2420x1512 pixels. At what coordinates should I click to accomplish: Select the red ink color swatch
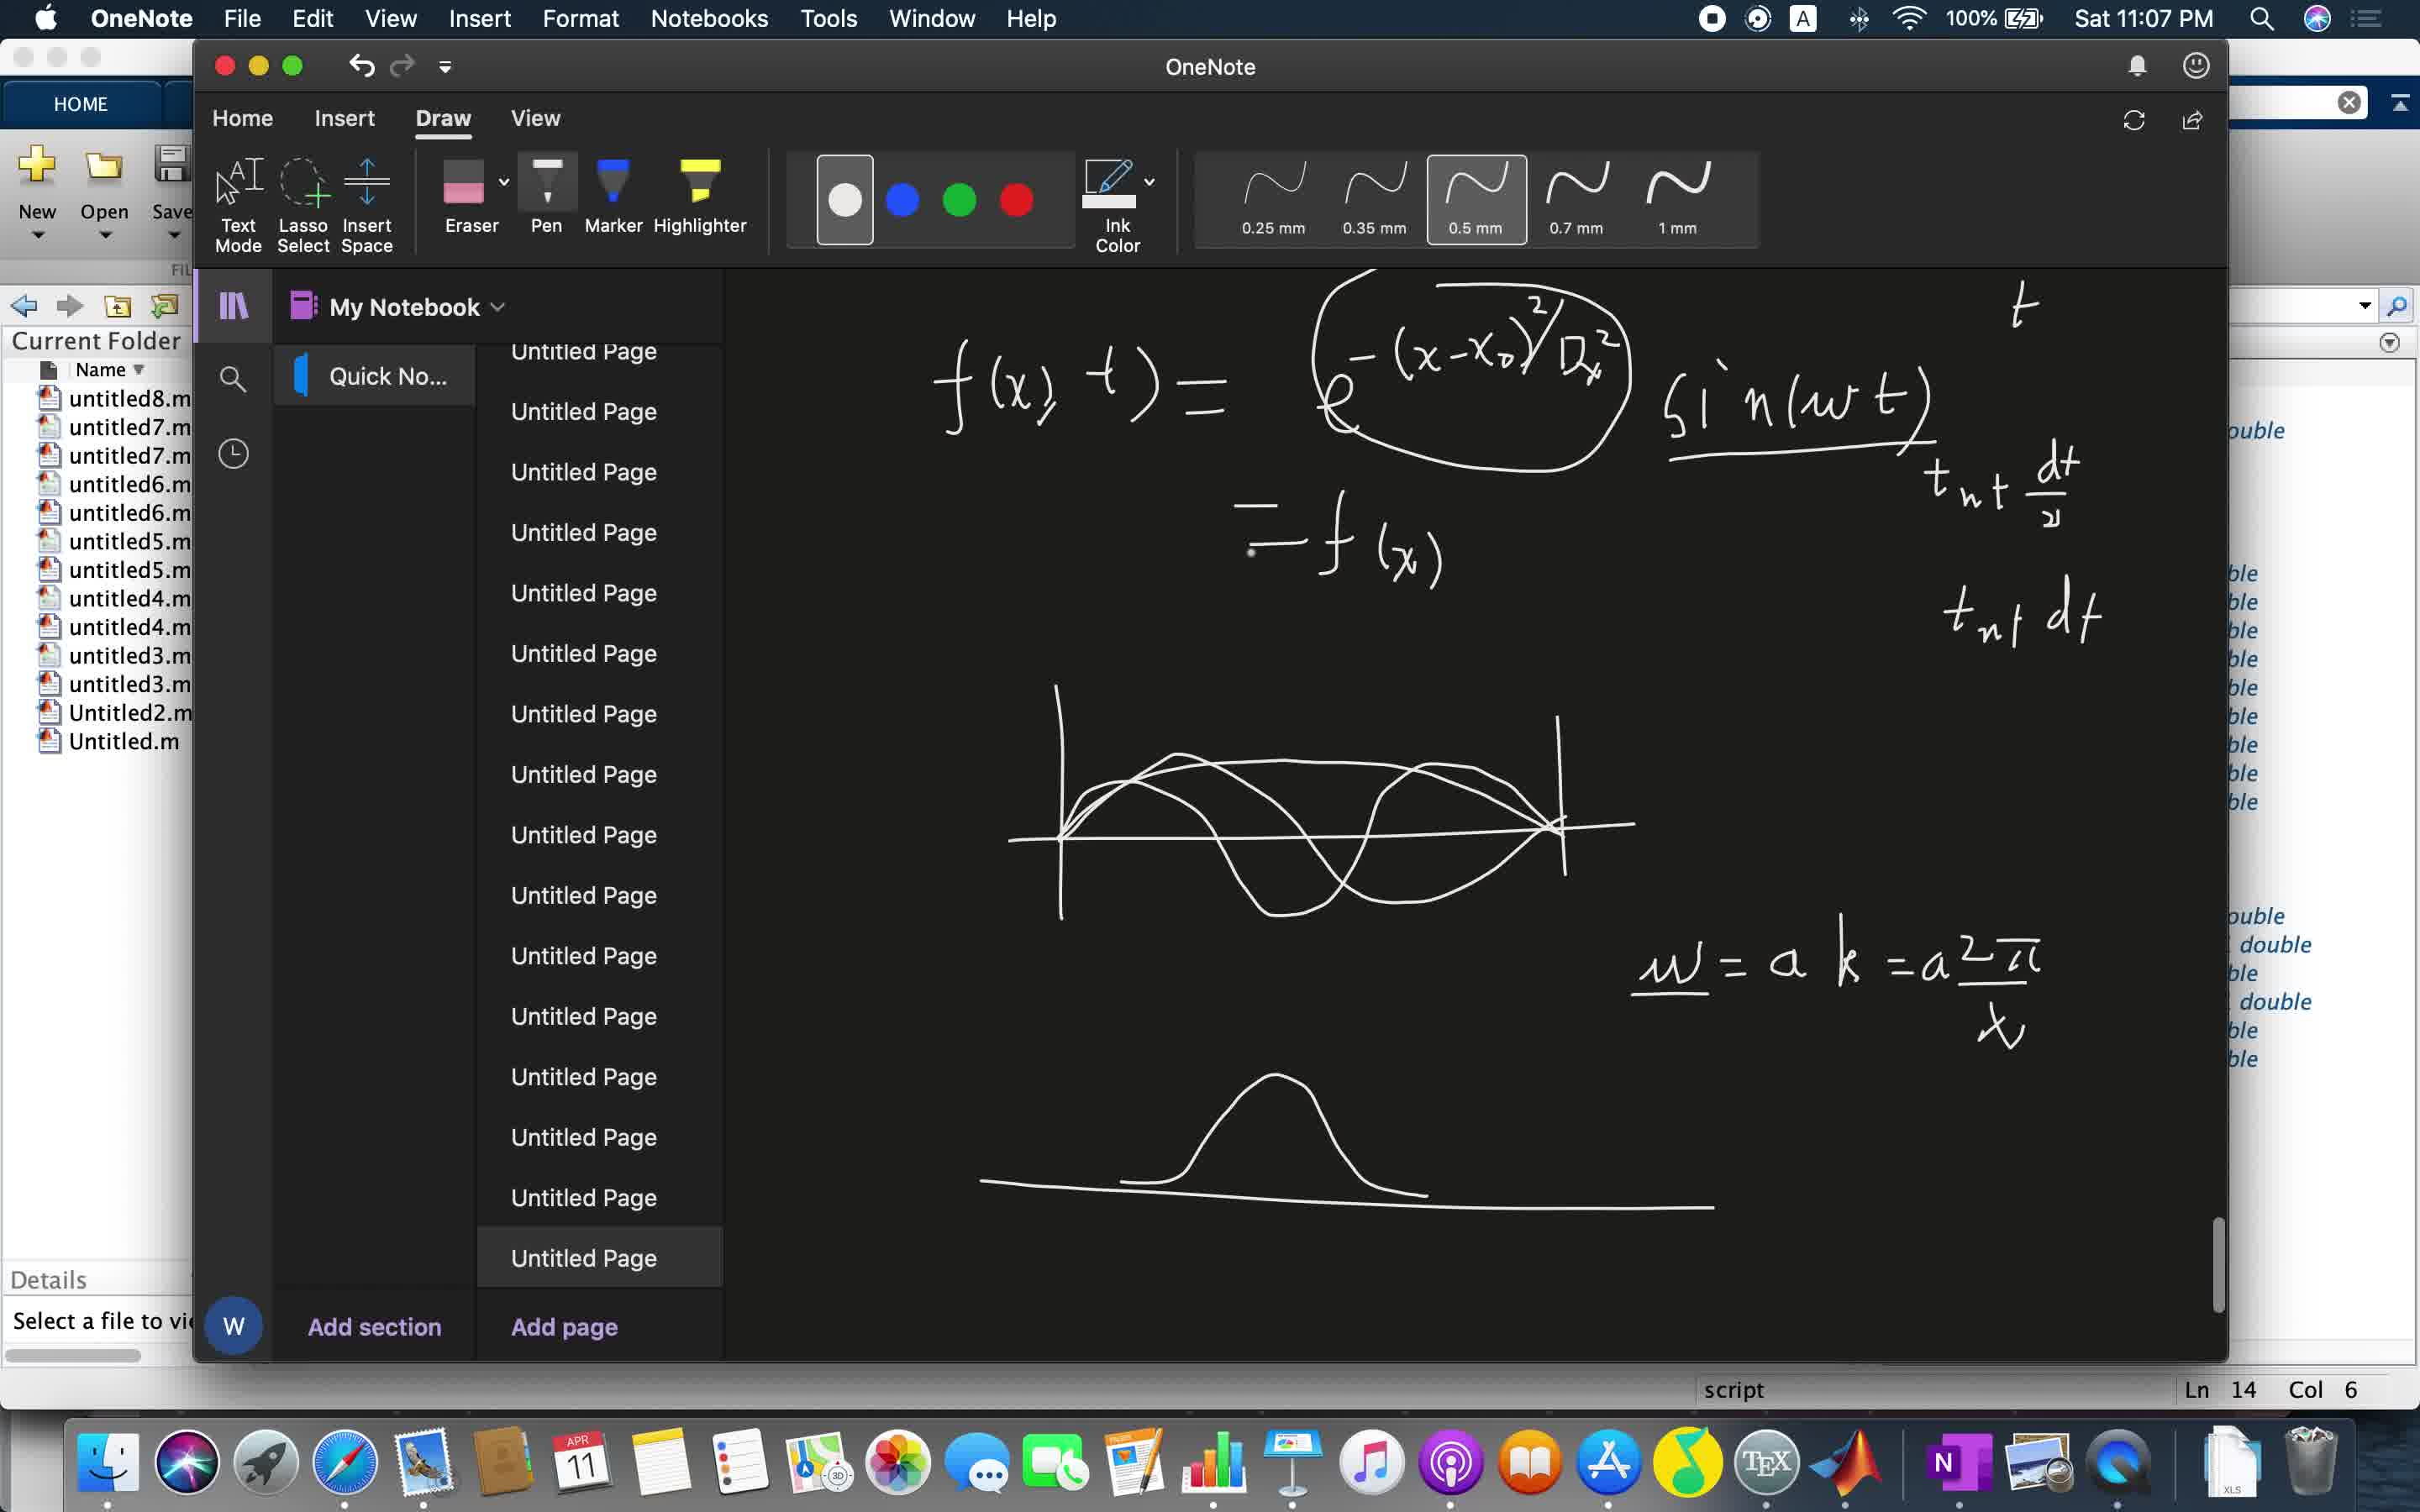pyautogui.click(x=1016, y=200)
